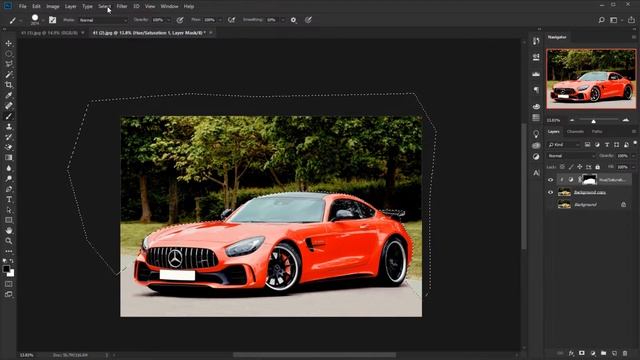Open the layer Fill dropdown arrow
Image resolution: width=640 pixels, height=360 pixels.
pyautogui.click(x=633, y=167)
